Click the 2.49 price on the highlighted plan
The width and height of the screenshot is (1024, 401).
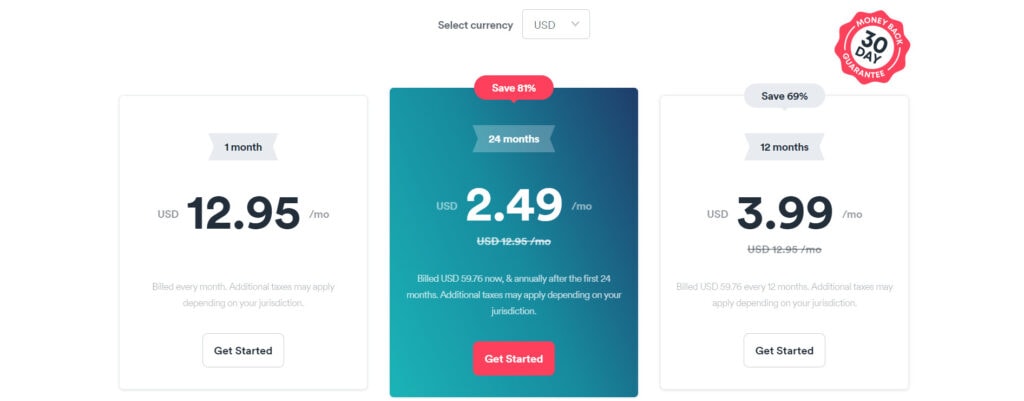point(514,205)
